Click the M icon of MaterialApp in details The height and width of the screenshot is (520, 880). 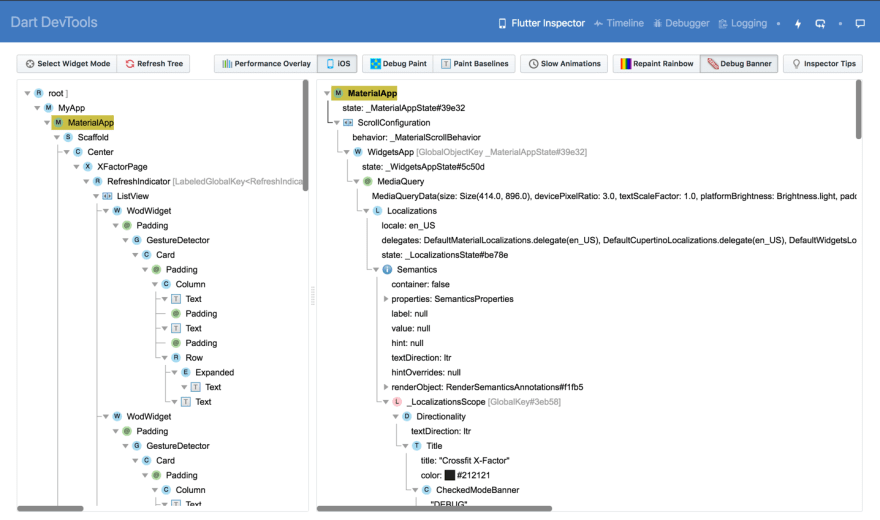(338, 93)
